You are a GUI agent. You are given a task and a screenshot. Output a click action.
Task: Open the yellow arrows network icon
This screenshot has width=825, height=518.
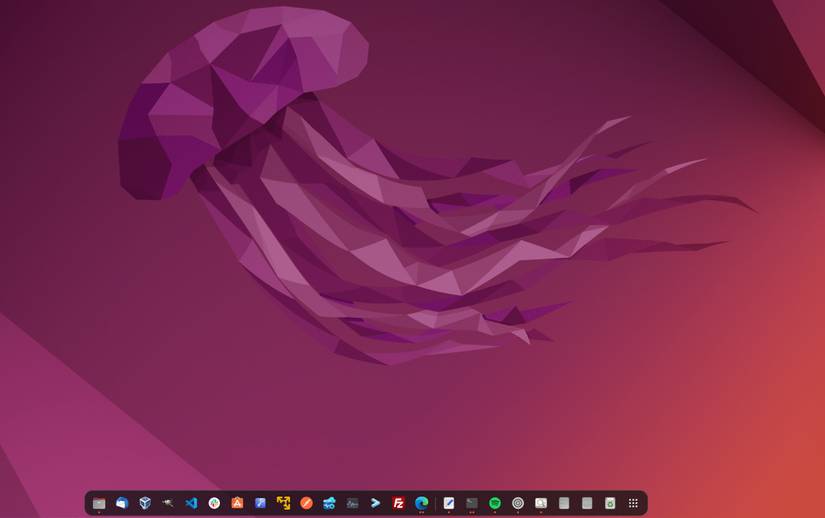click(x=283, y=503)
